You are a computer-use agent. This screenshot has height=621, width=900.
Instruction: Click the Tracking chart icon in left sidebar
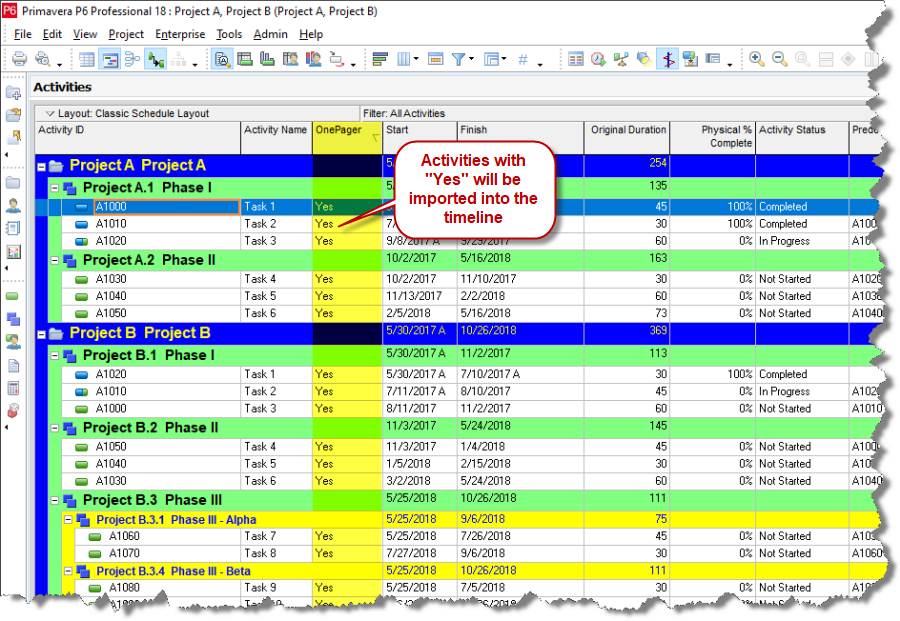coord(13,251)
